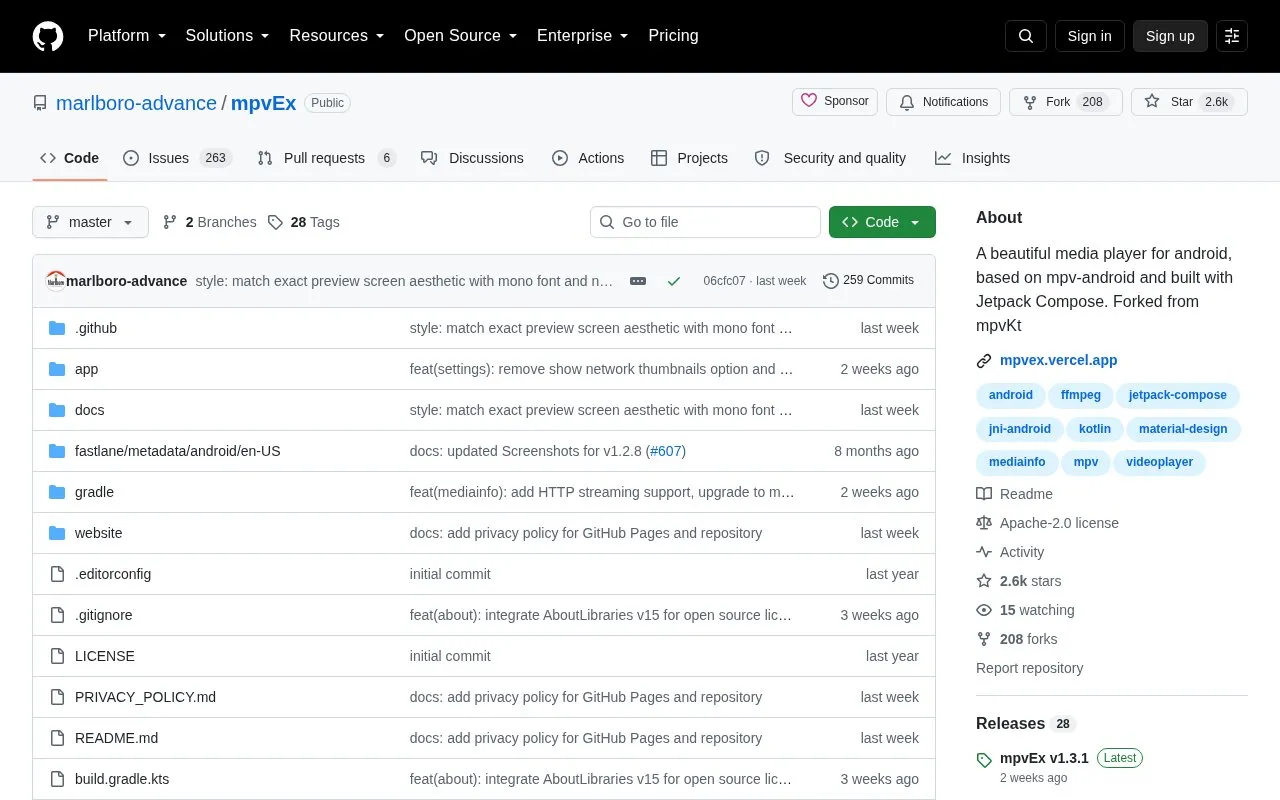Screen dimensions: 1280x800
Task: Switch to the Discussions tab
Action: pyautogui.click(x=472, y=158)
